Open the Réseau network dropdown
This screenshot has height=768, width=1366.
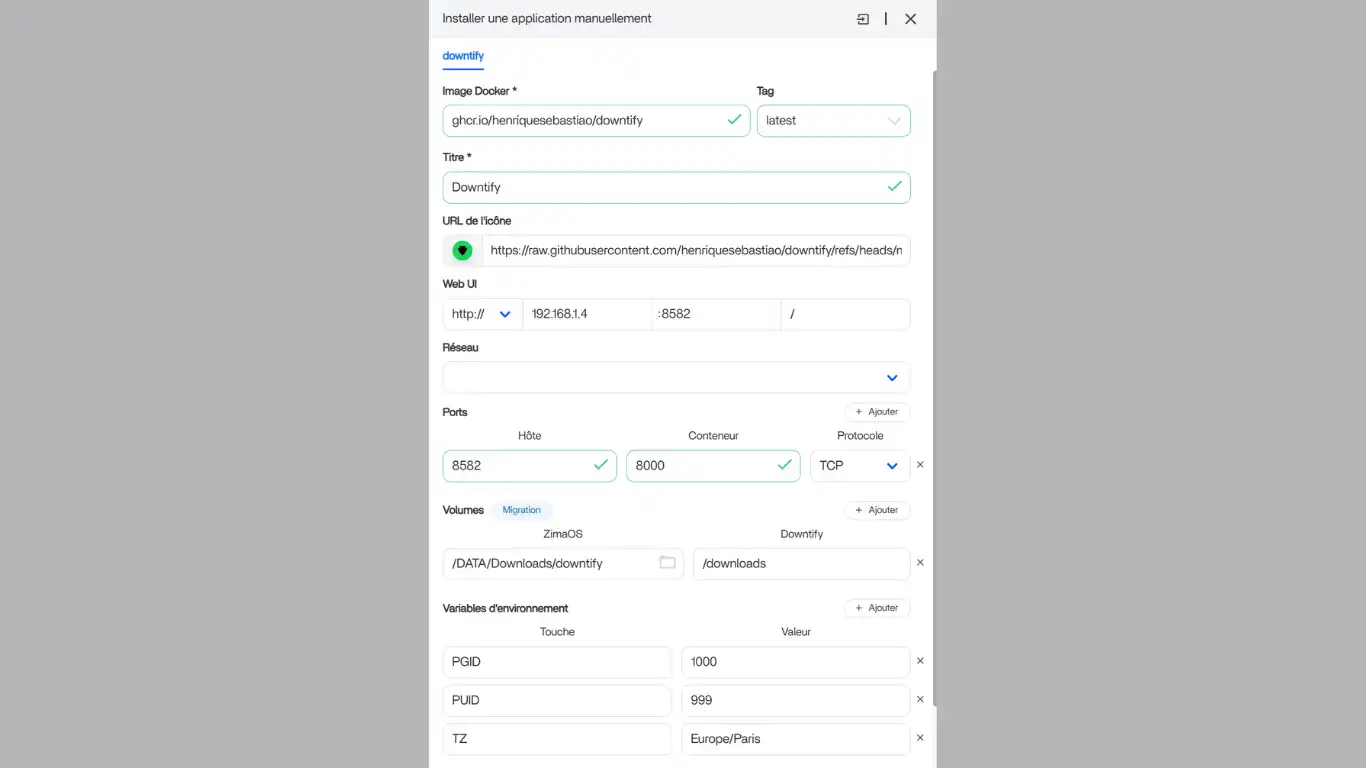pos(676,378)
